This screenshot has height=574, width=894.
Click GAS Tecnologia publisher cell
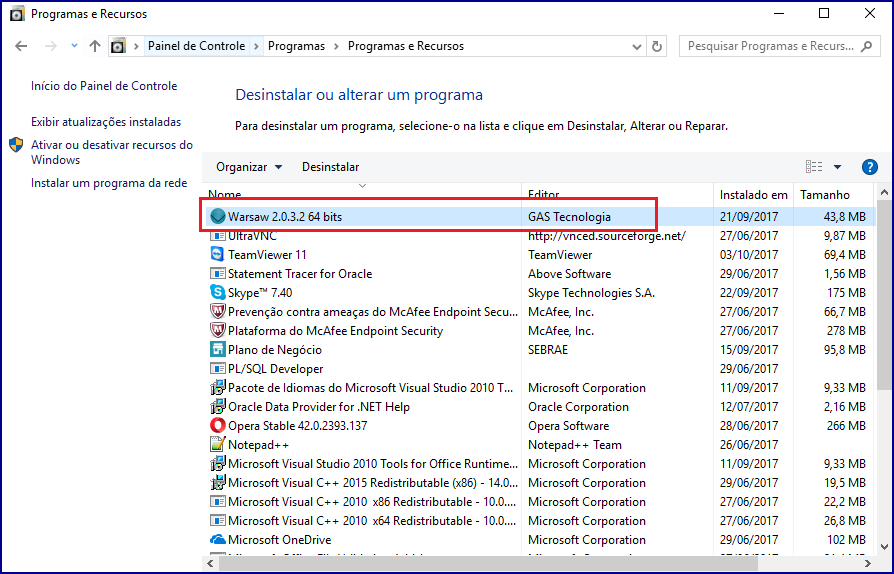pos(569,217)
